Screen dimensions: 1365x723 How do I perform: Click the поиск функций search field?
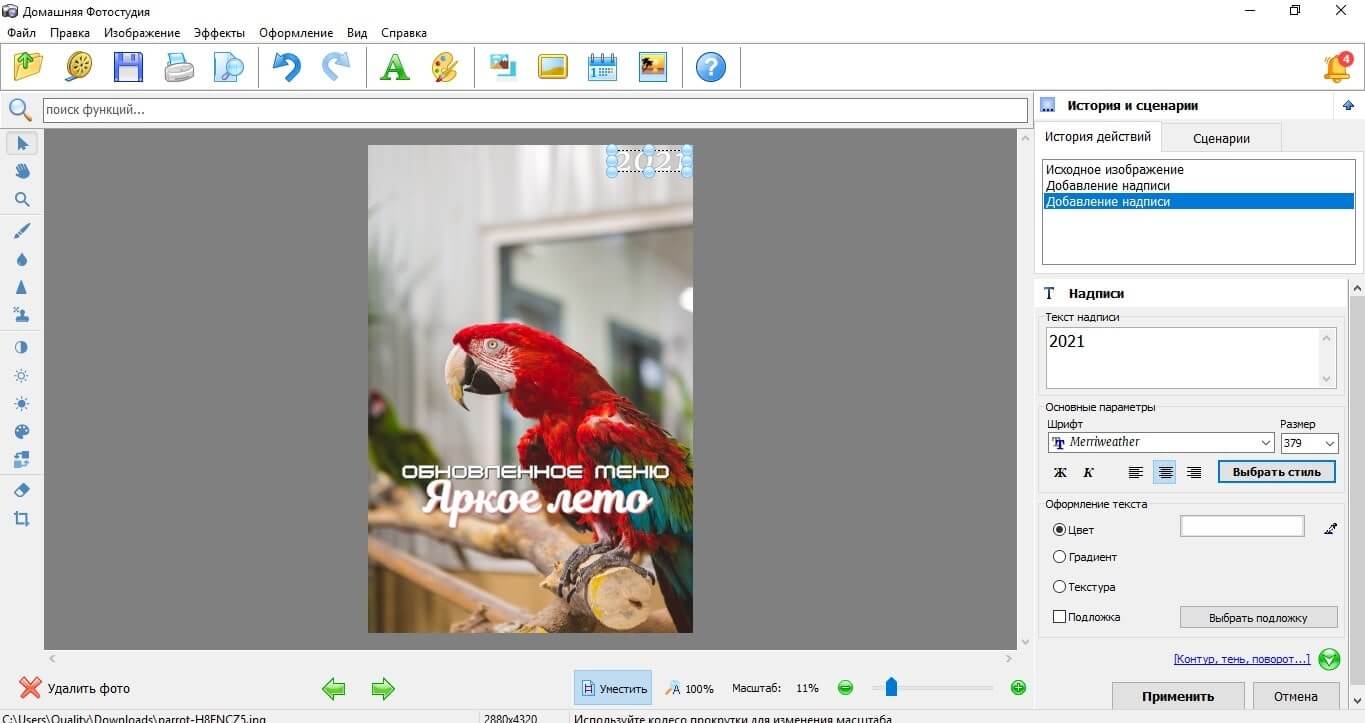pos(535,110)
